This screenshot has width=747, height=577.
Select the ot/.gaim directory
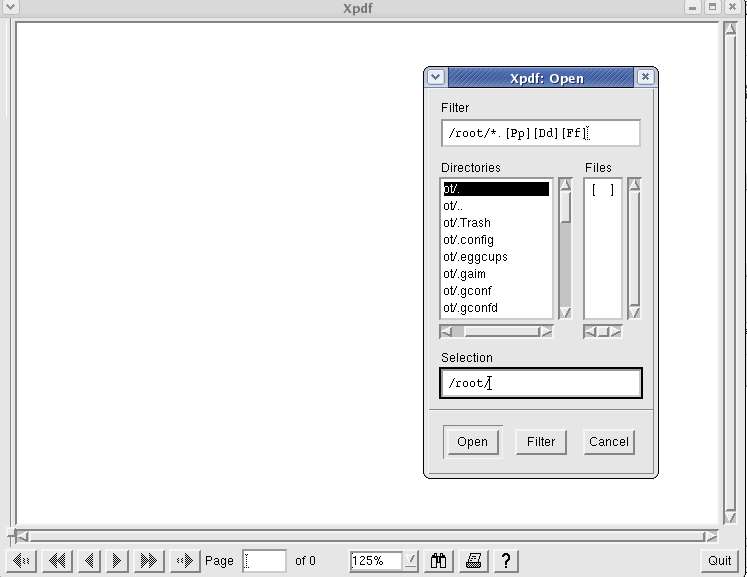coord(496,274)
